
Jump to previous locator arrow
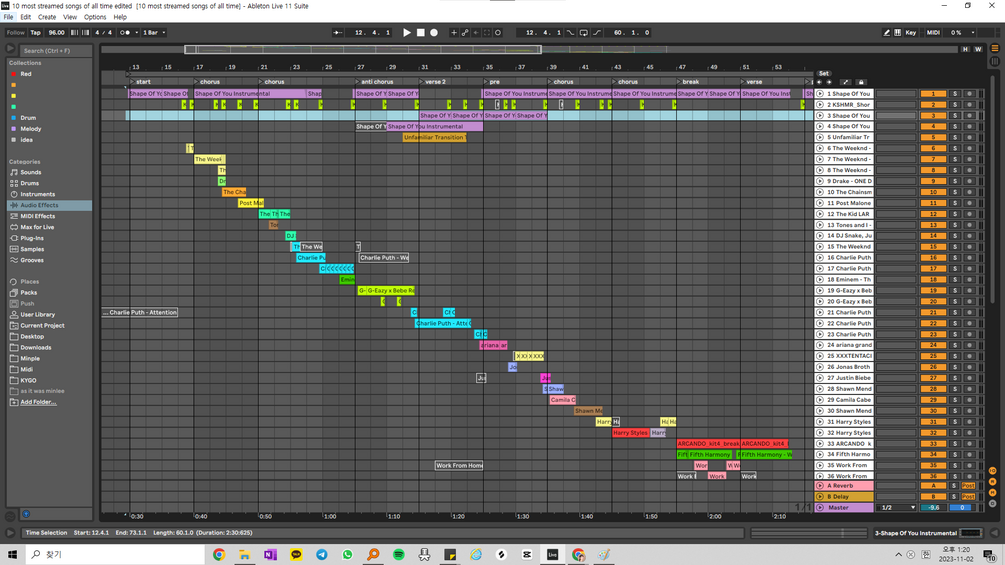(819, 82)
